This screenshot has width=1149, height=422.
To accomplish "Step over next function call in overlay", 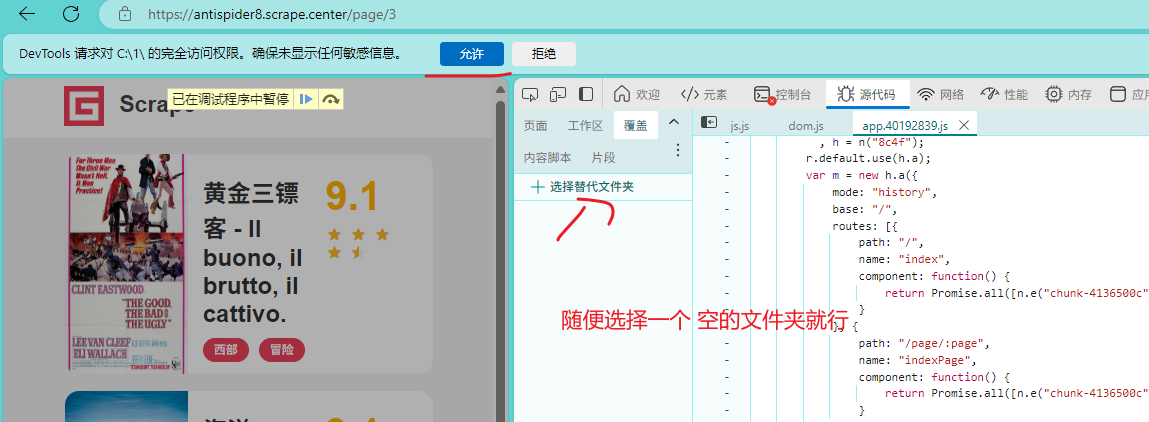I will click(331, 99).
